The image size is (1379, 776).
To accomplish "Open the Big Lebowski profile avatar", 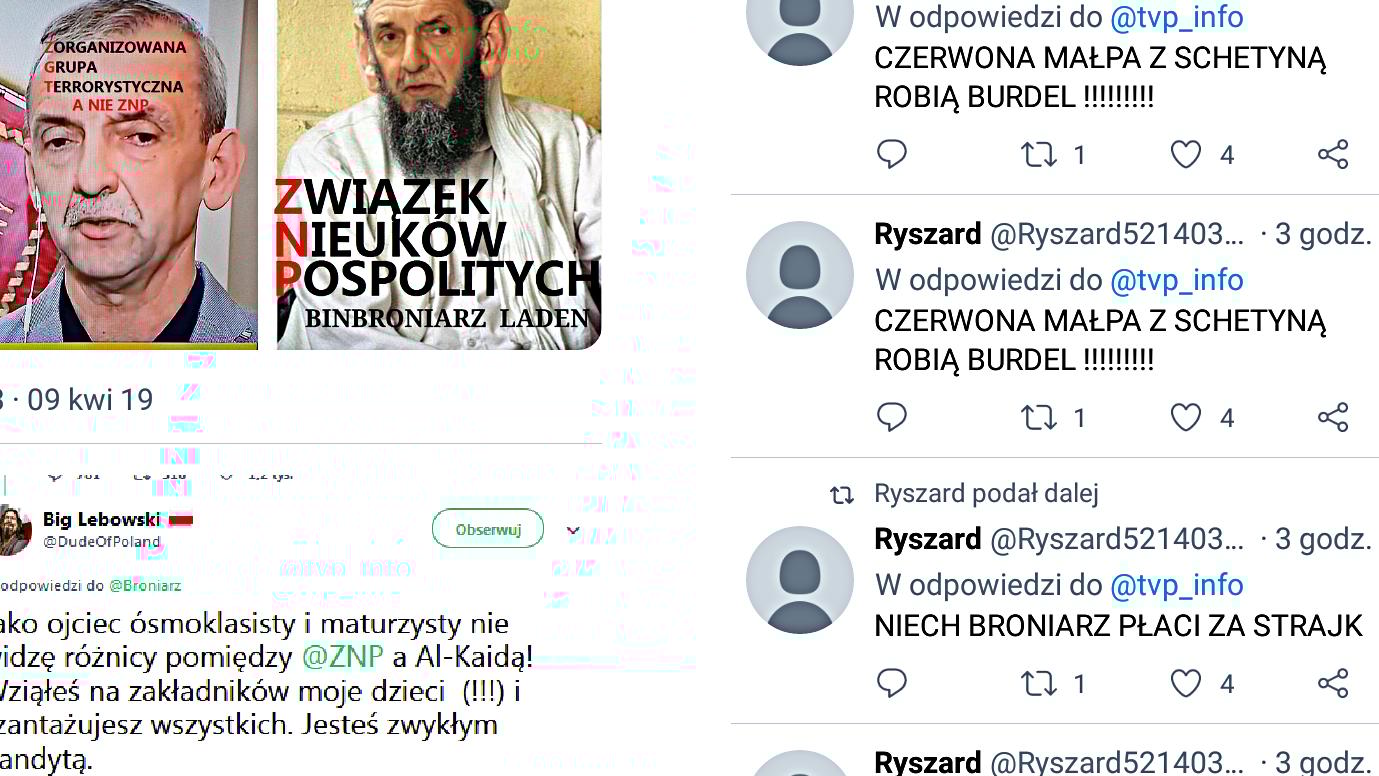I will (x=14, y=530).
